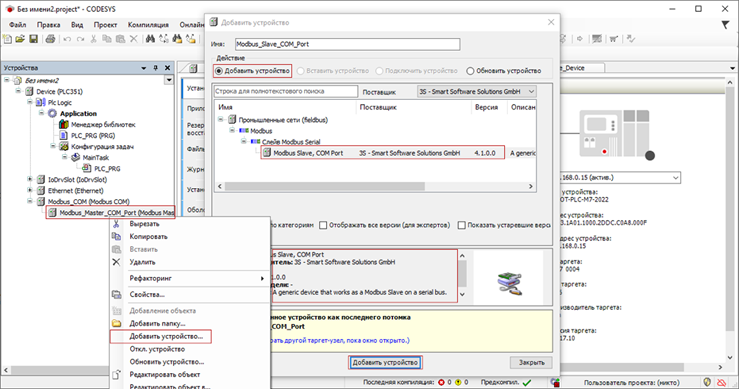Click the yellow warning count icon in status bar
This screenshot has height=389, width=739.
458,382
